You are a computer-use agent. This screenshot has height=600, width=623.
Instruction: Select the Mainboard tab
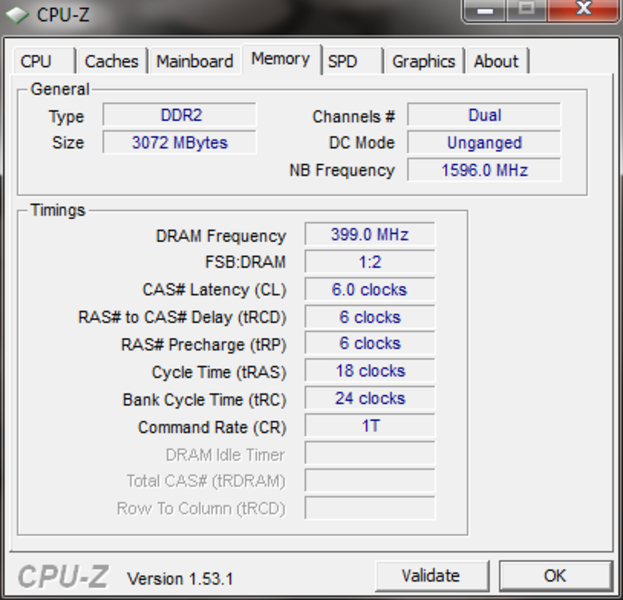[x=195, y=61]
